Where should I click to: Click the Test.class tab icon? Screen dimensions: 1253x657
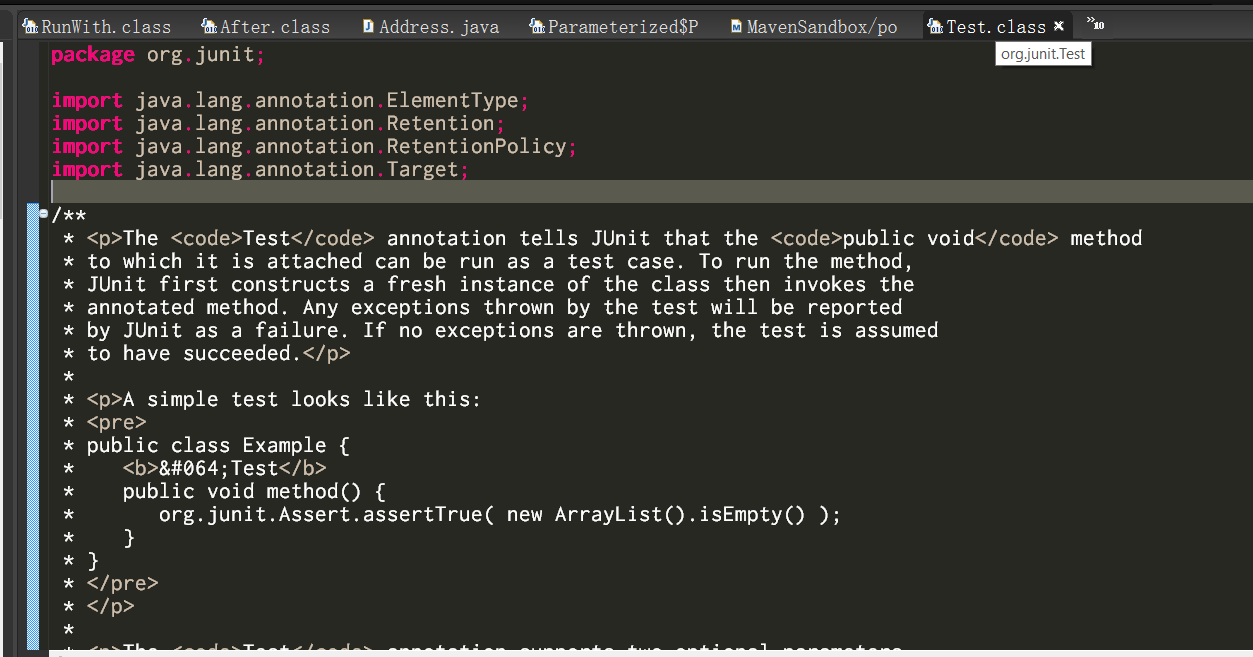tap(935, 26)
